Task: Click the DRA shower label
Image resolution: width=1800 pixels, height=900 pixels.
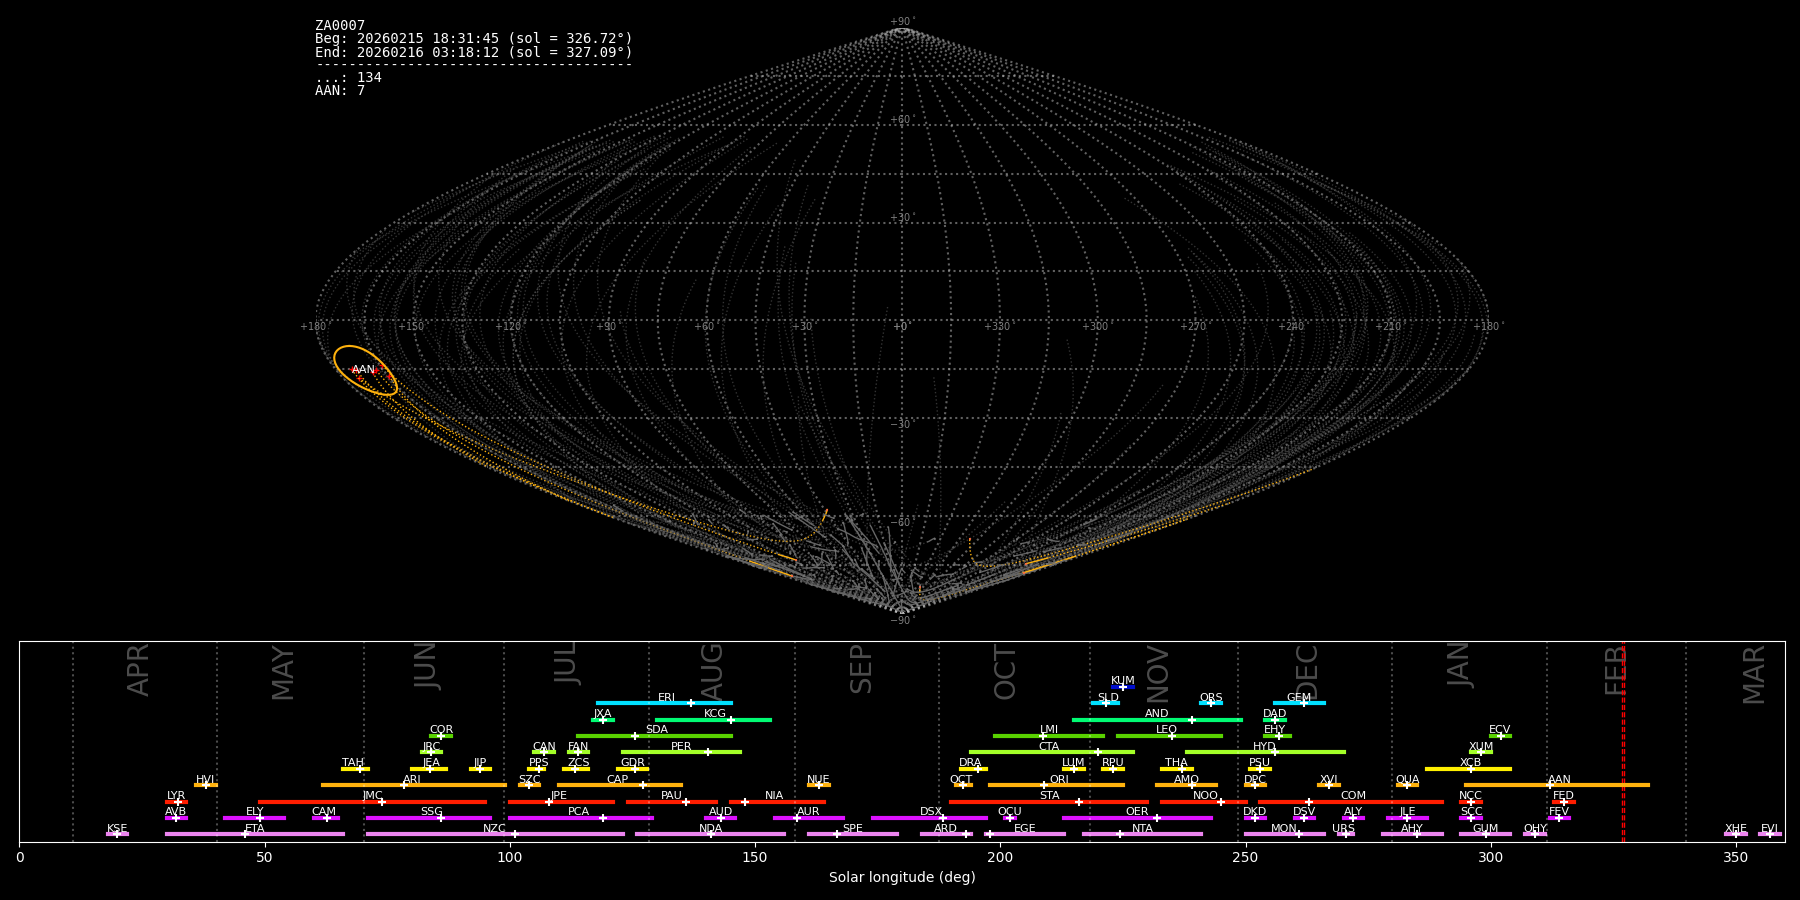Action: point(970,763)
